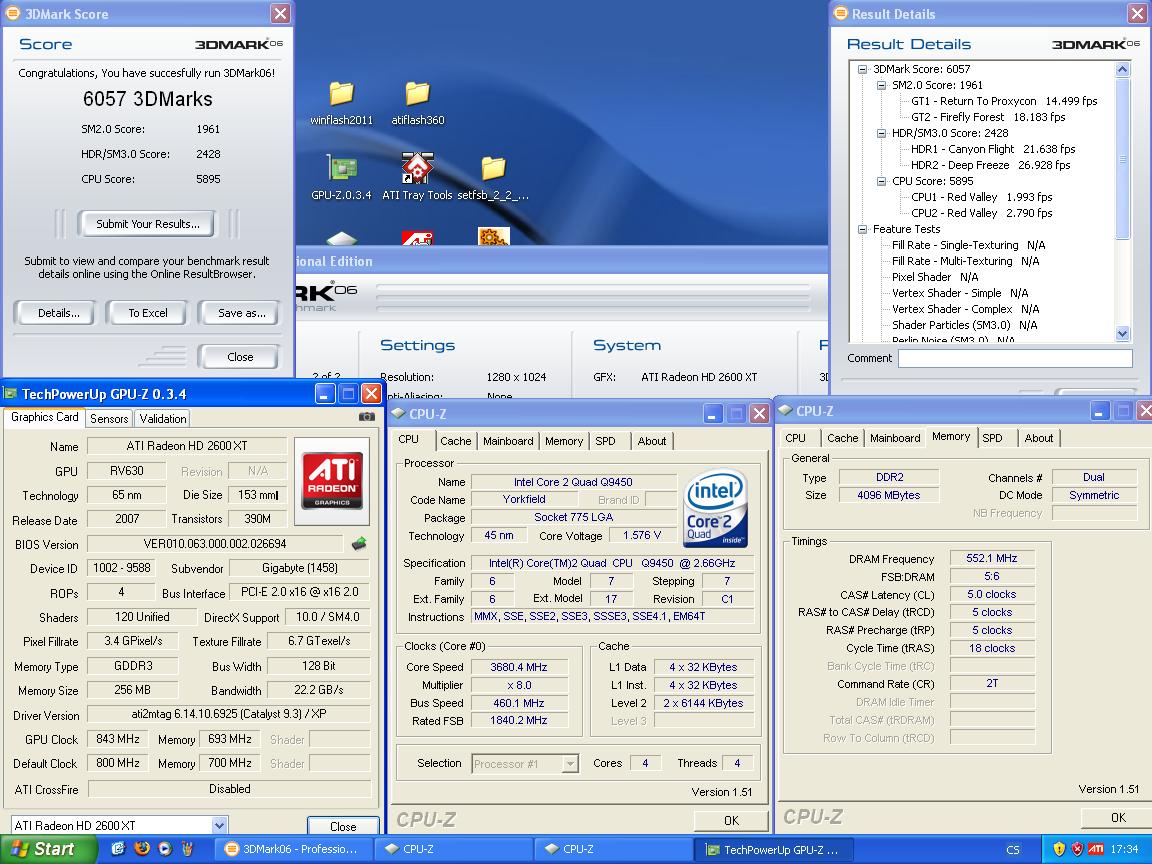The height and width of the screenshot is (864, 1152).
Task: Click Firefox quick launch icon in taskbar
Action: 142,849
